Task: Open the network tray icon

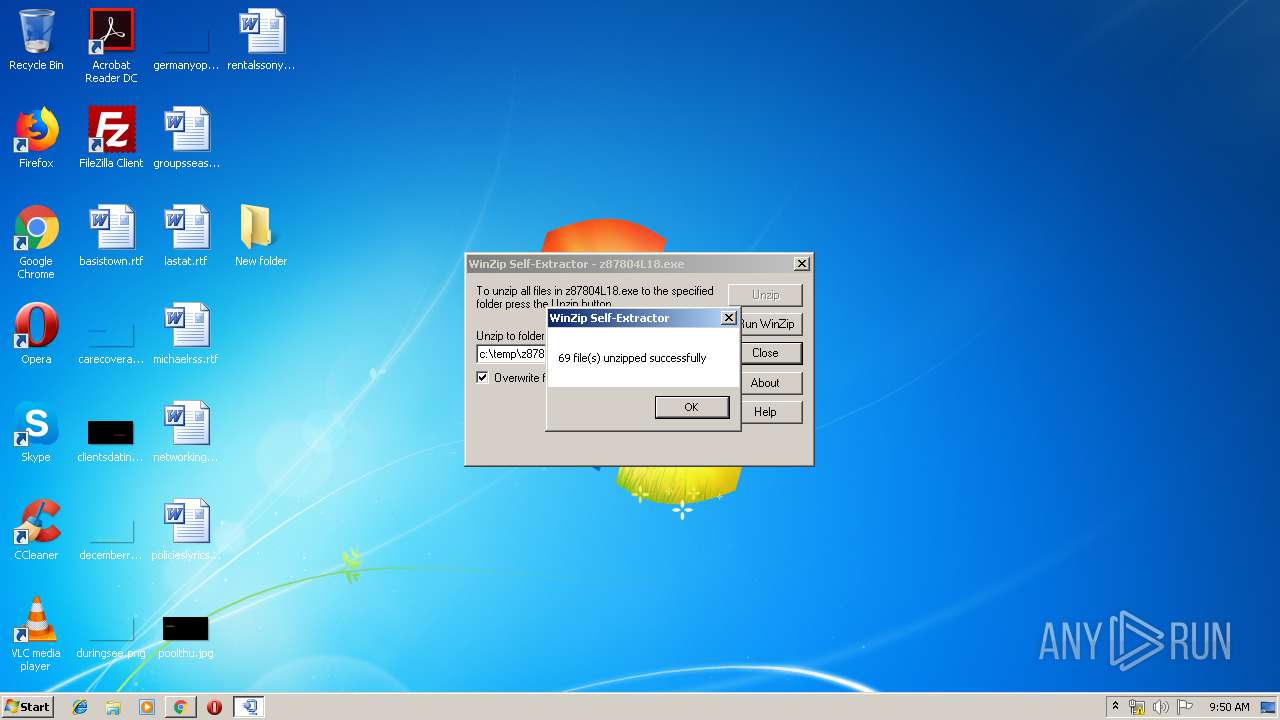Action: click(x=1137, y=707)
